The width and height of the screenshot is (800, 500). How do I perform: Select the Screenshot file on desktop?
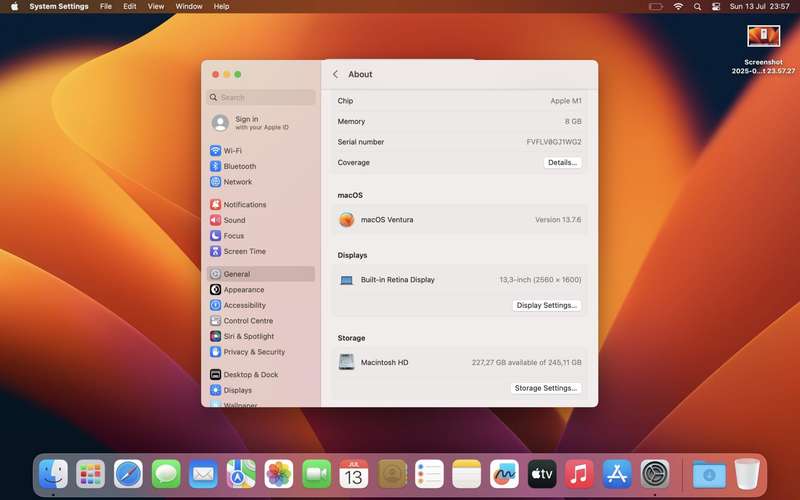(x=763, y=49)
